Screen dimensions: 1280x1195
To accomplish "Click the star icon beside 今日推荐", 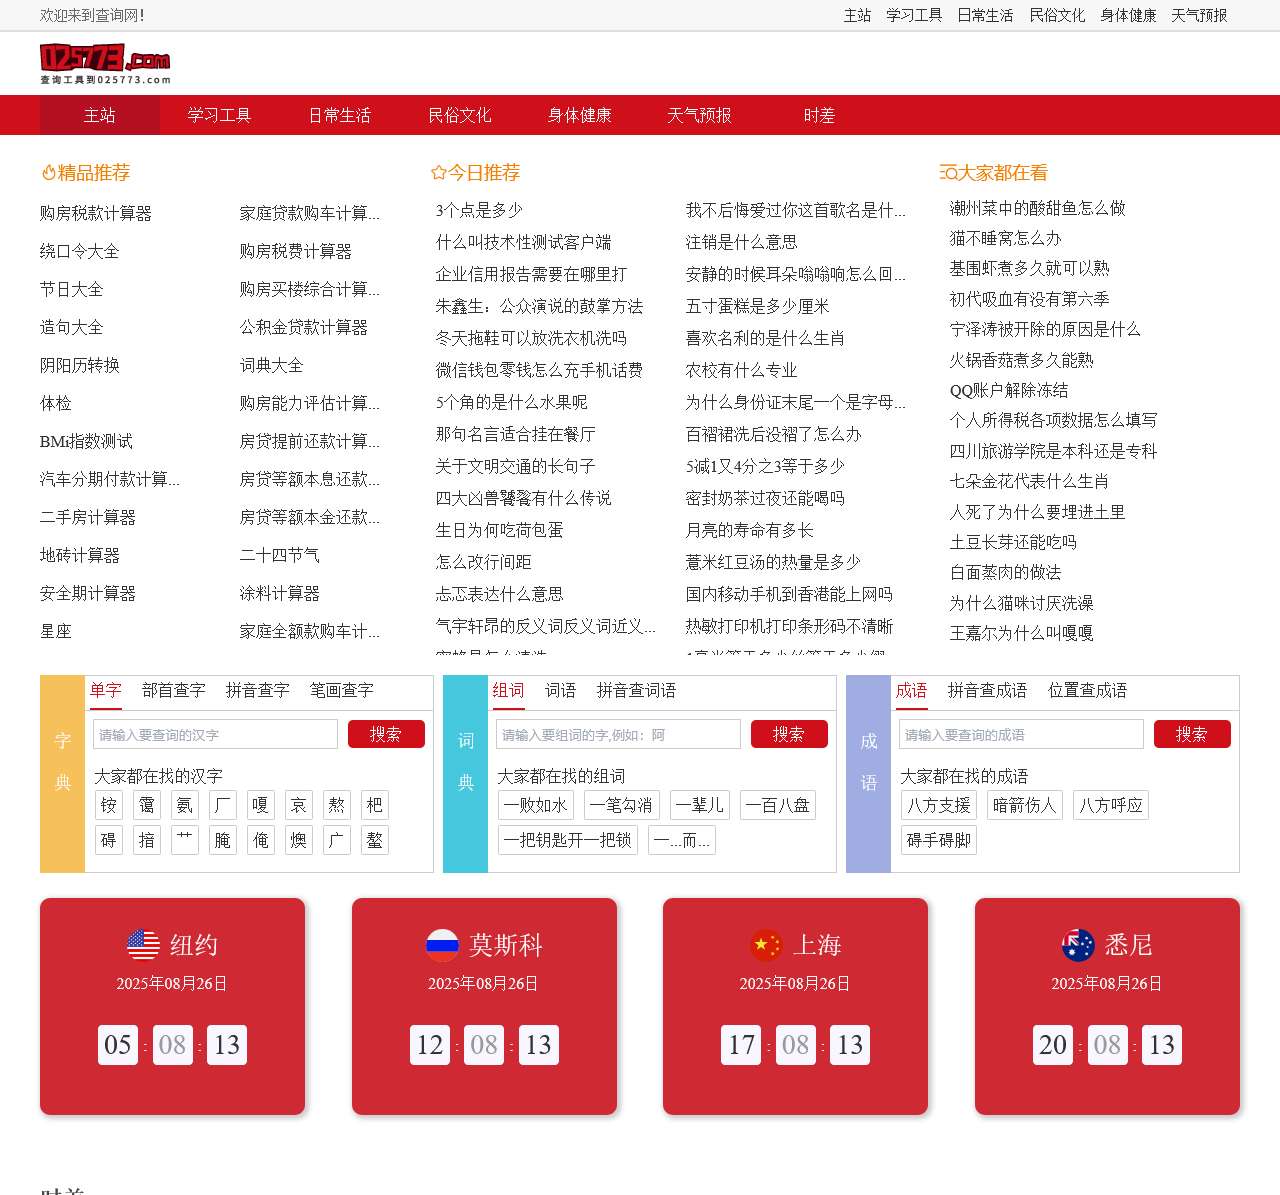I will point(437,172).
